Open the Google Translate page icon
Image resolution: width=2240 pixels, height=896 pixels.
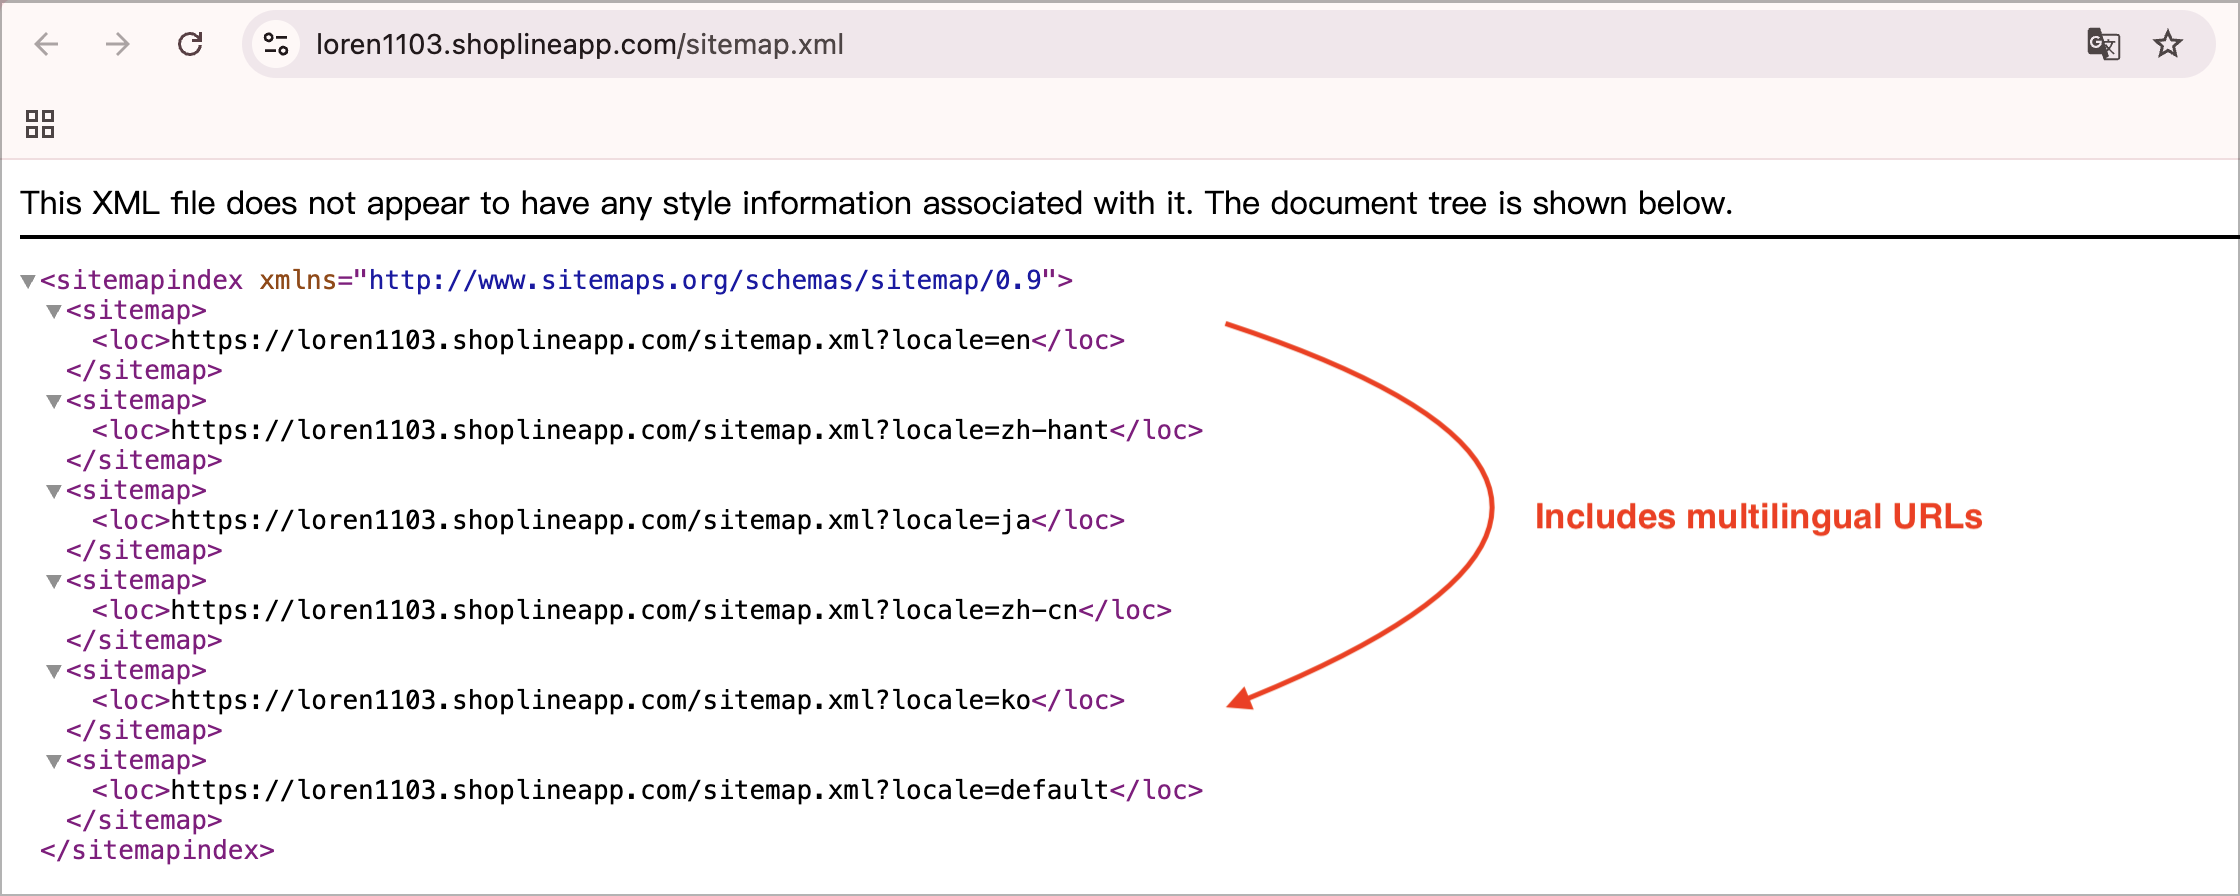pos(2104,44)
